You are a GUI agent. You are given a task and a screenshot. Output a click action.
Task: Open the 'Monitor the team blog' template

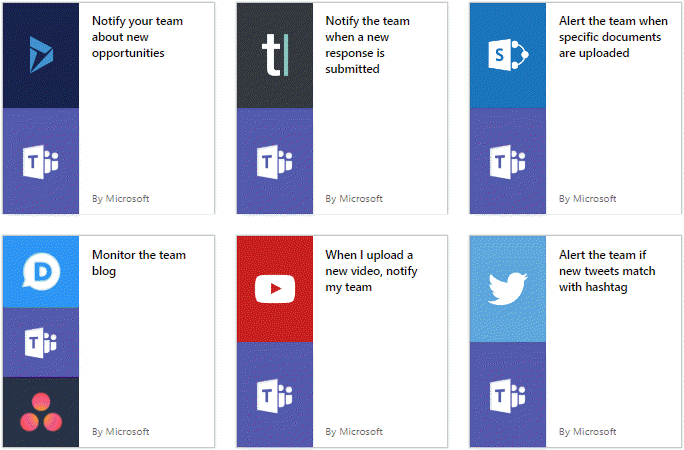(138, 262)
